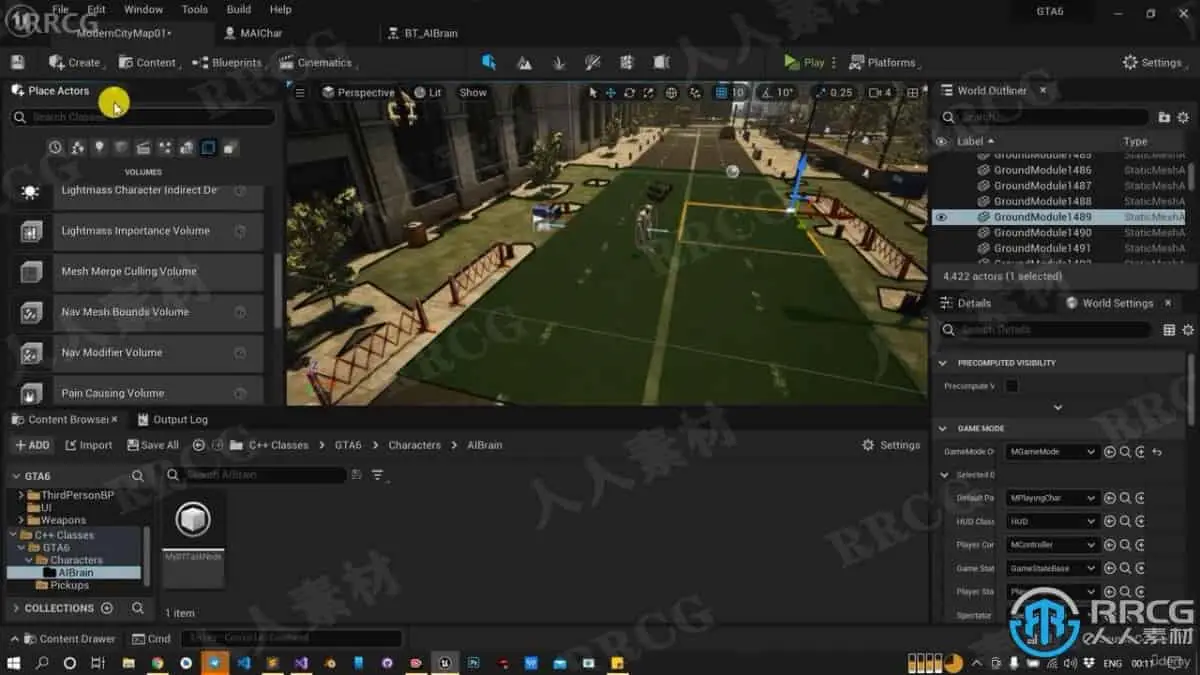Choose the translate objects tool in viewport
This screenshot has width=1200, height=675.
tap(611, 92)
